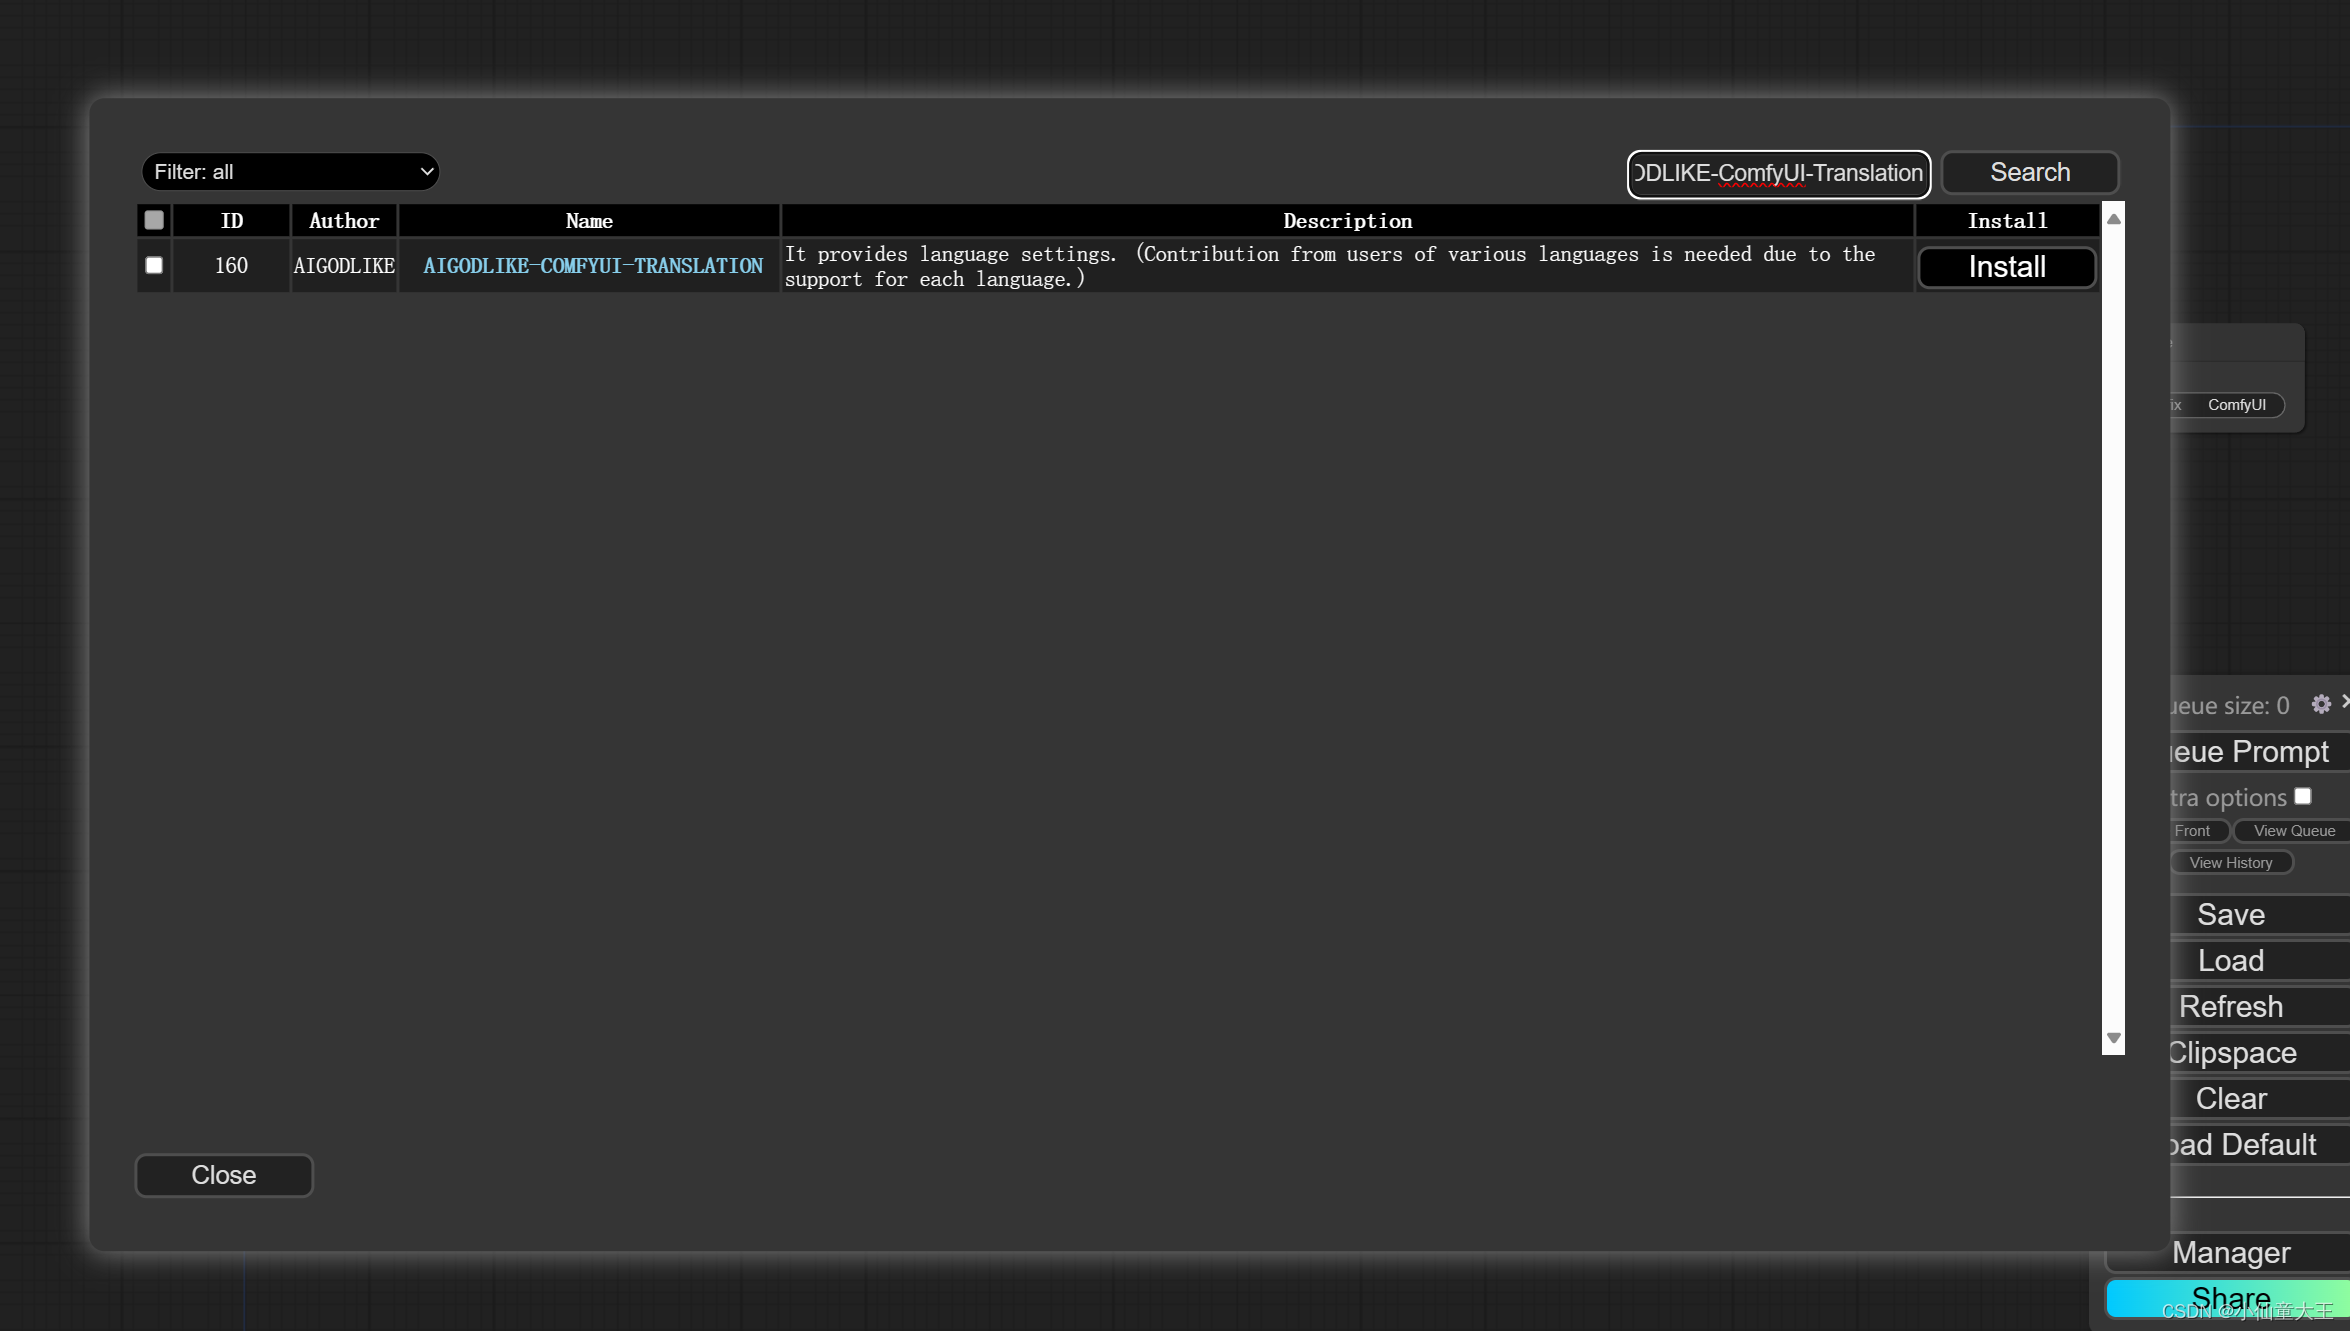Sort by the ID column header
The height and width of the screenshot is (1331, 2350).
[231, 221]
